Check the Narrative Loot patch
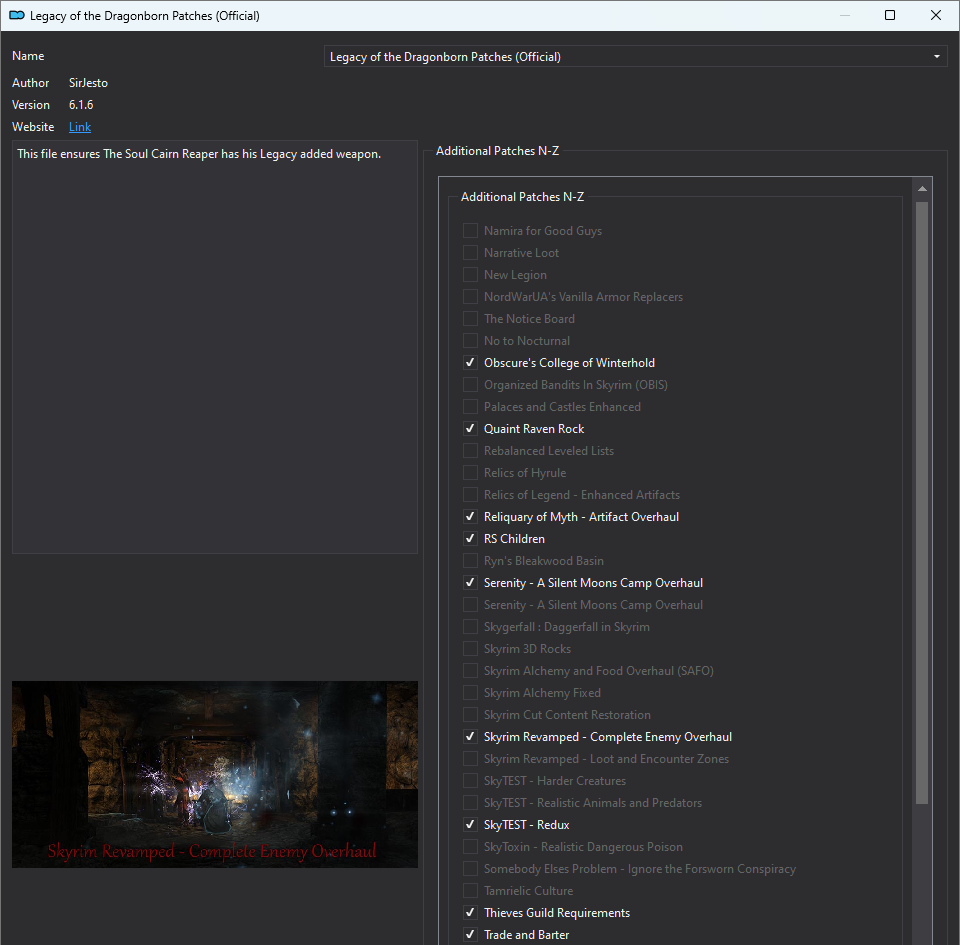Viewport: 960px width, 945px height. tap(470, 253)
